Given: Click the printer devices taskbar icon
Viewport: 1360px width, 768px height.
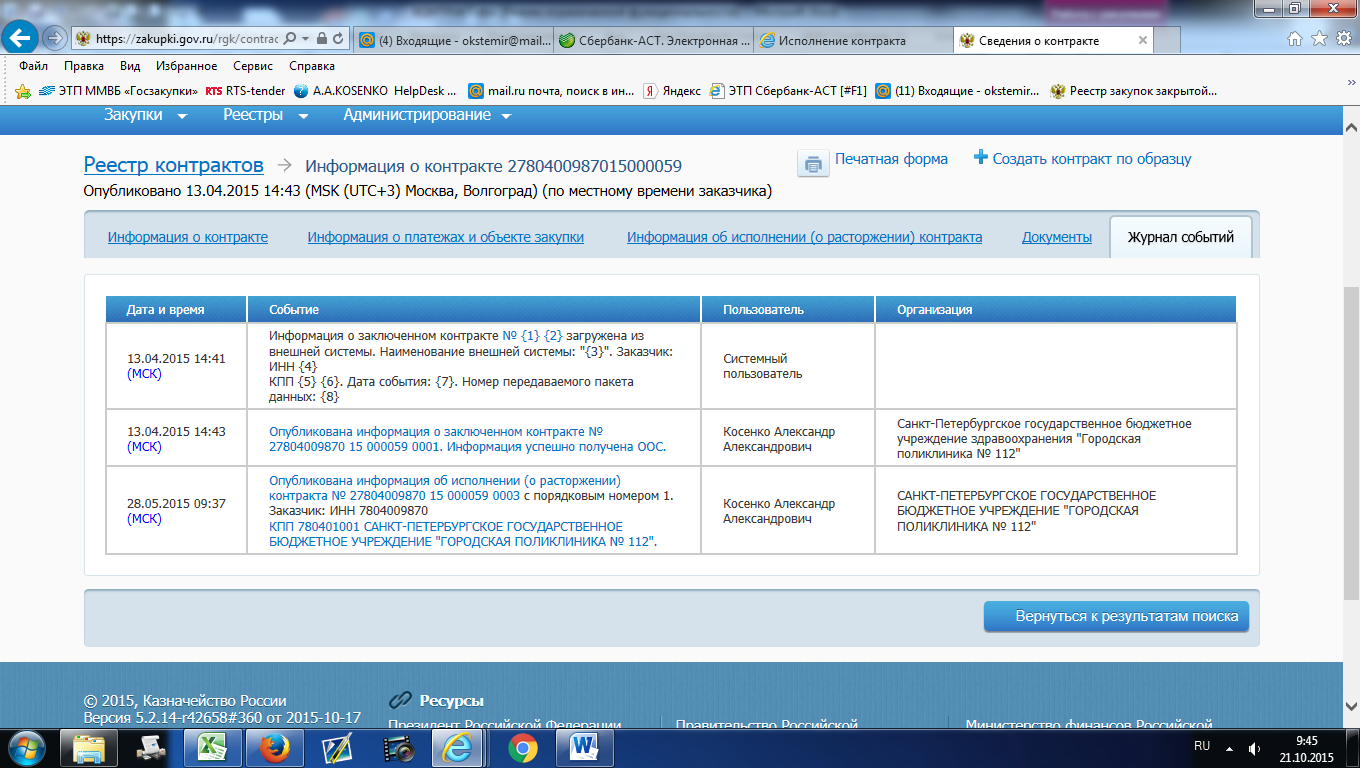Looking at the screenshot, I should pyautogui.click(x=150, y=748).
